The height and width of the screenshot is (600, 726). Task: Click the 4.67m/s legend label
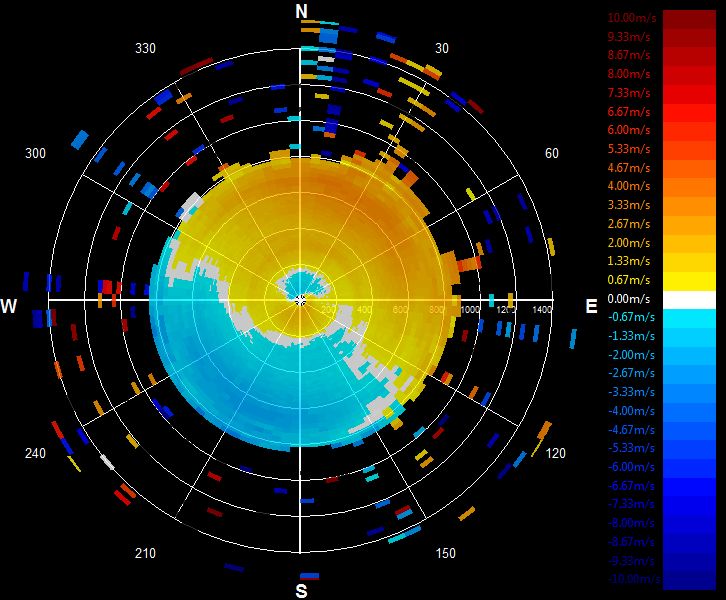[x=629, y=168]
